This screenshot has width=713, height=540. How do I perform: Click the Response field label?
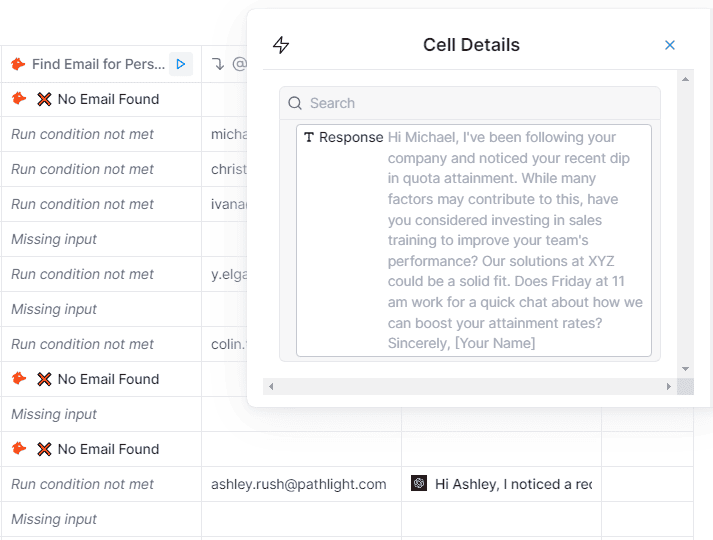click(x=351, y=137)
